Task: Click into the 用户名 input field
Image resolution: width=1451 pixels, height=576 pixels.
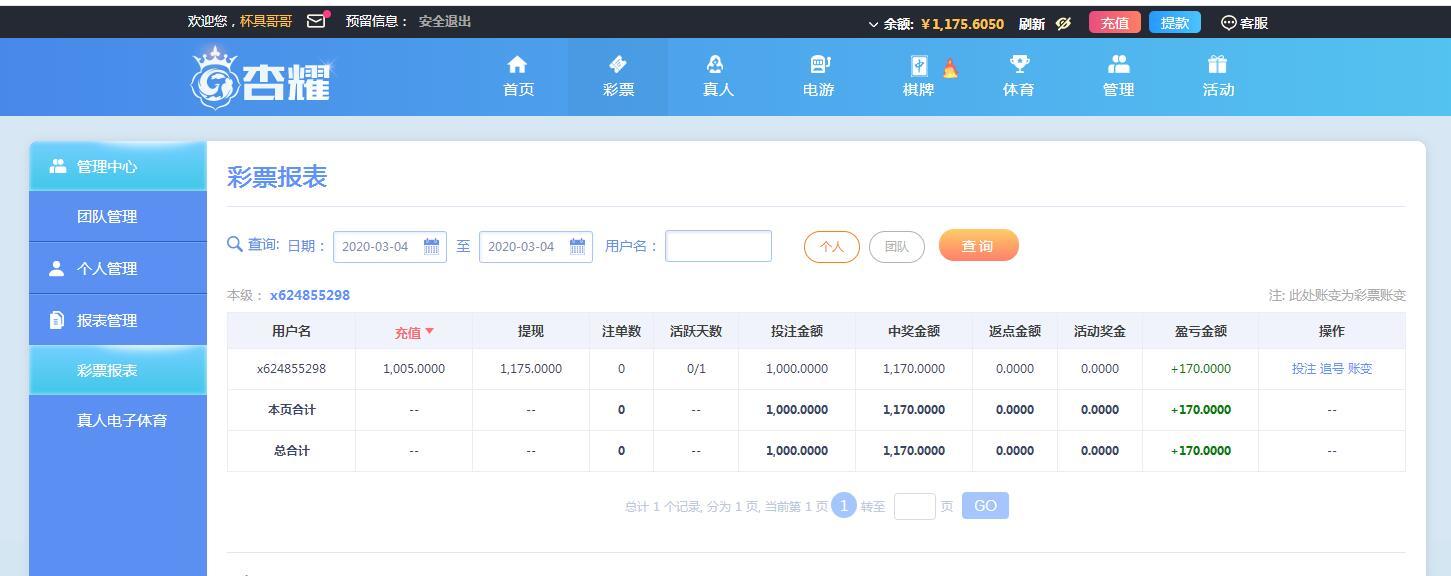Action: pos(718,246)
